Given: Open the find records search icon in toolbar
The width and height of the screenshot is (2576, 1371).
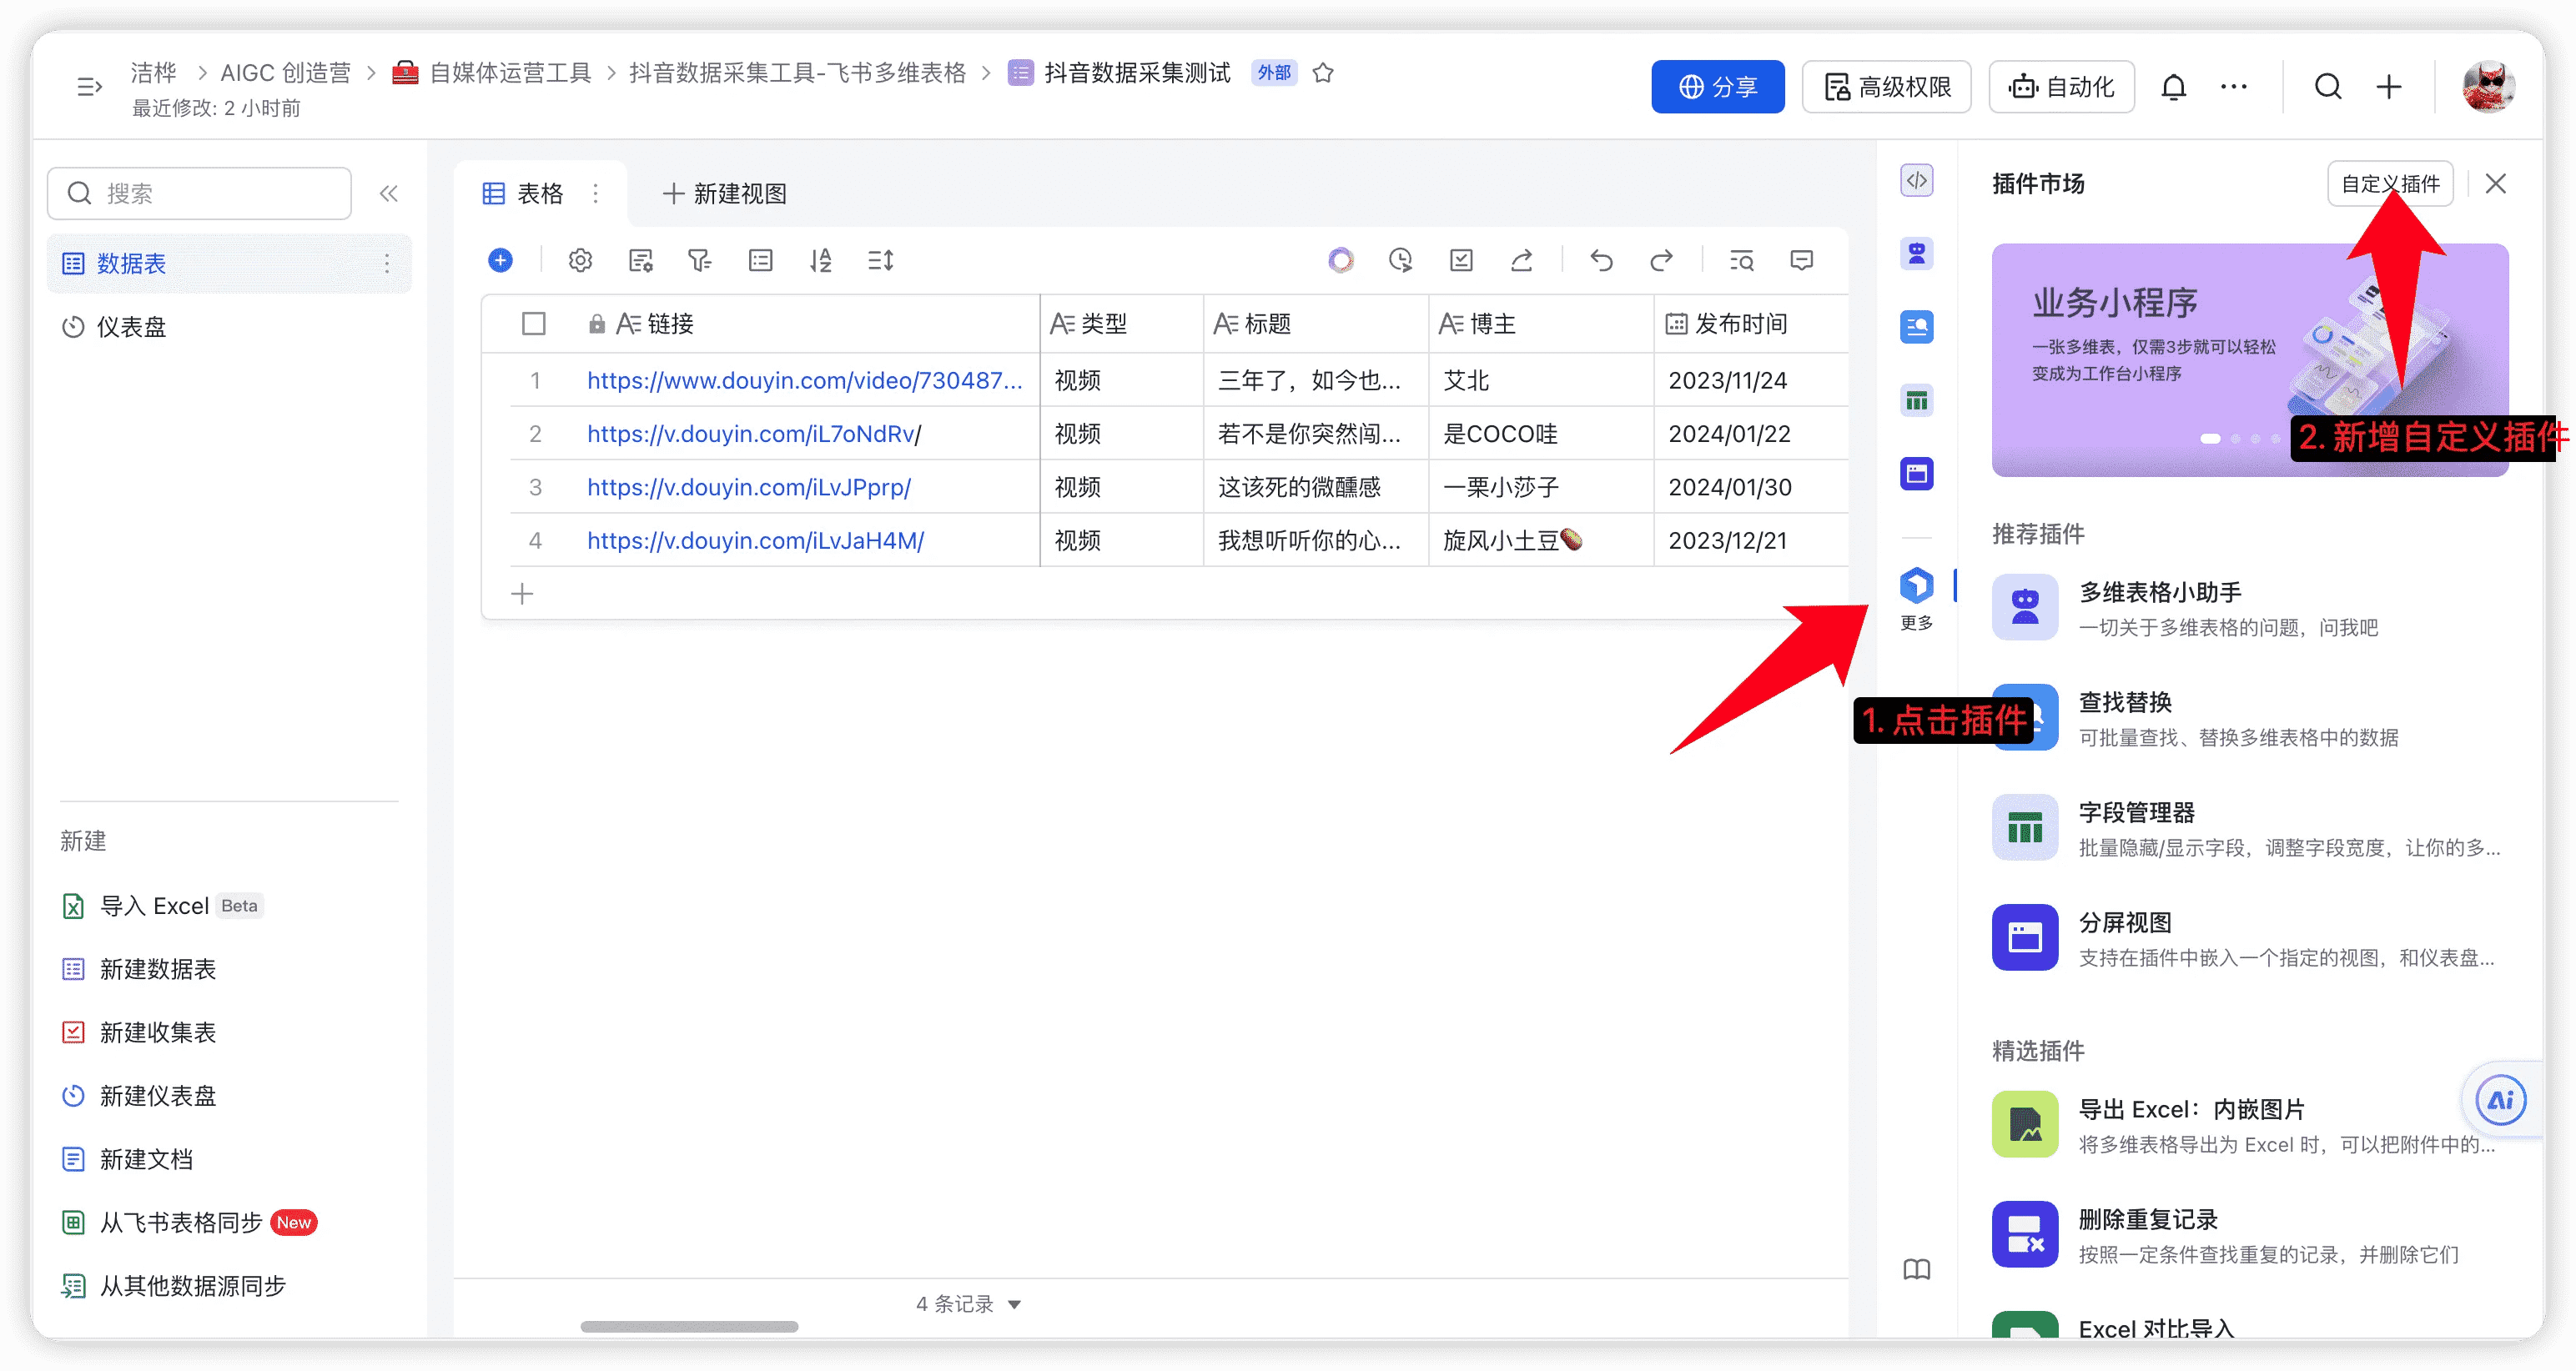Looking at the screenshot, I should [x=1741, y=261].
